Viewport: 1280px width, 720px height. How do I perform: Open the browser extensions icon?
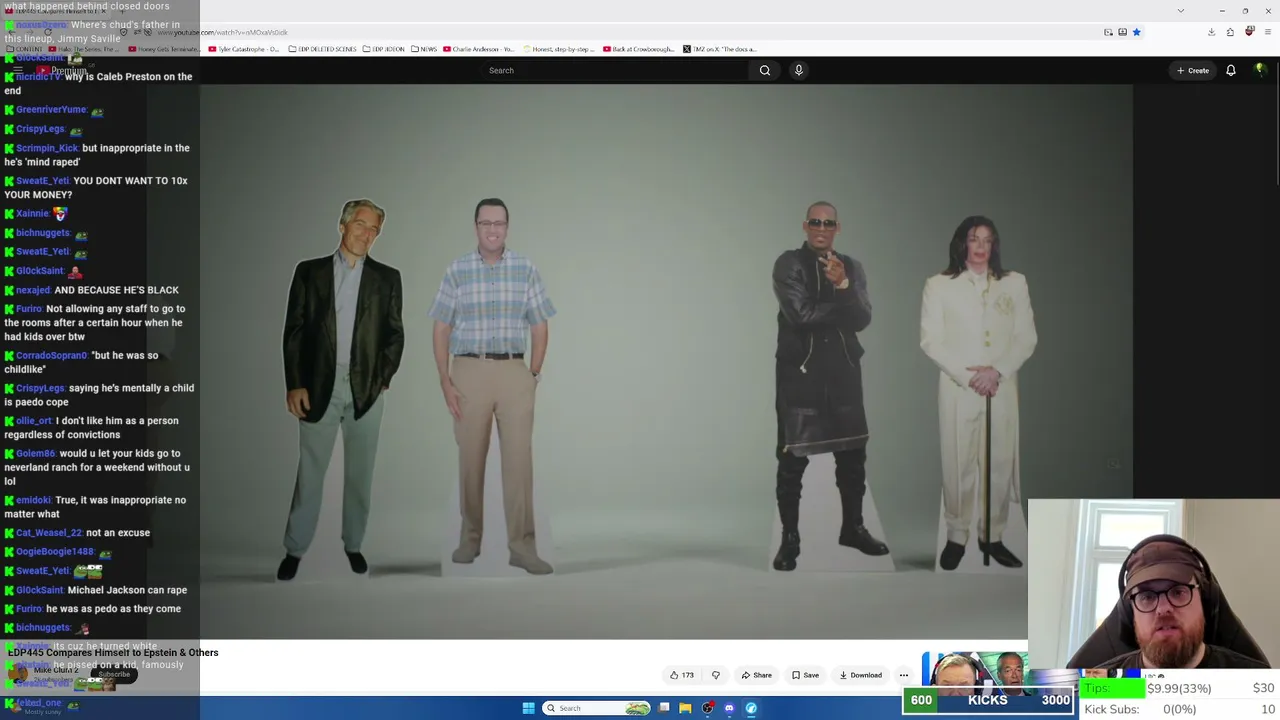1230,32
